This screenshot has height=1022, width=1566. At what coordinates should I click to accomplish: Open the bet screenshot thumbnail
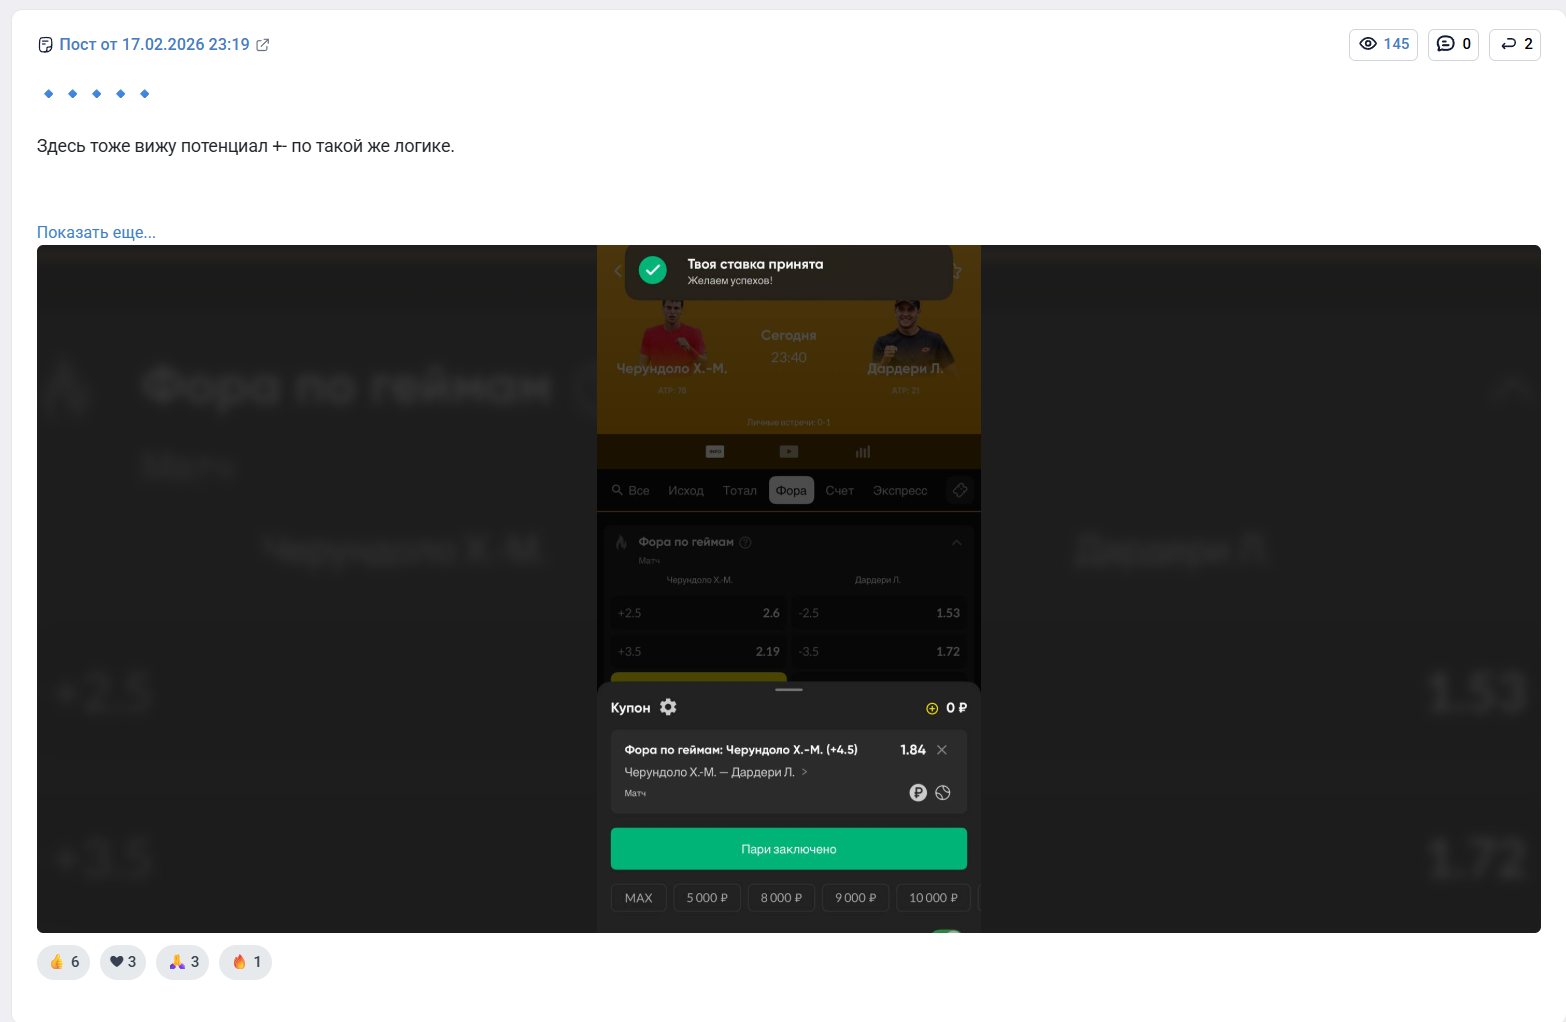point(789,589)
